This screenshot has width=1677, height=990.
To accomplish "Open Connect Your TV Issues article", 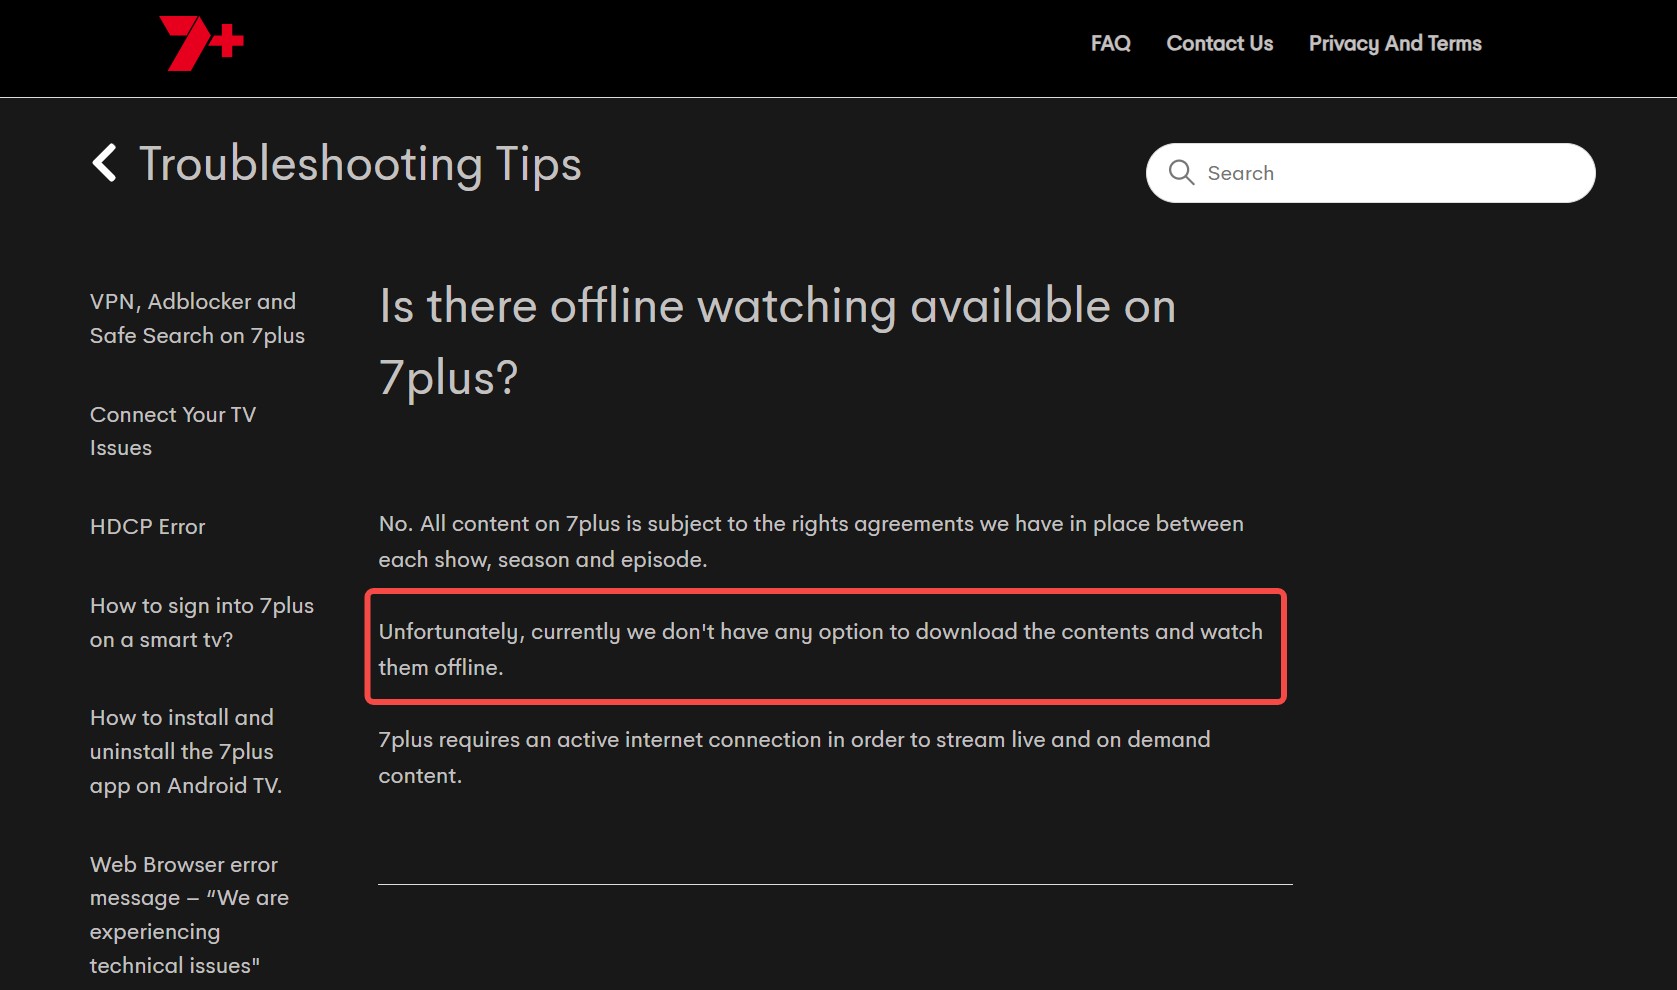I will pyautogui.click(x=173, y=431).
